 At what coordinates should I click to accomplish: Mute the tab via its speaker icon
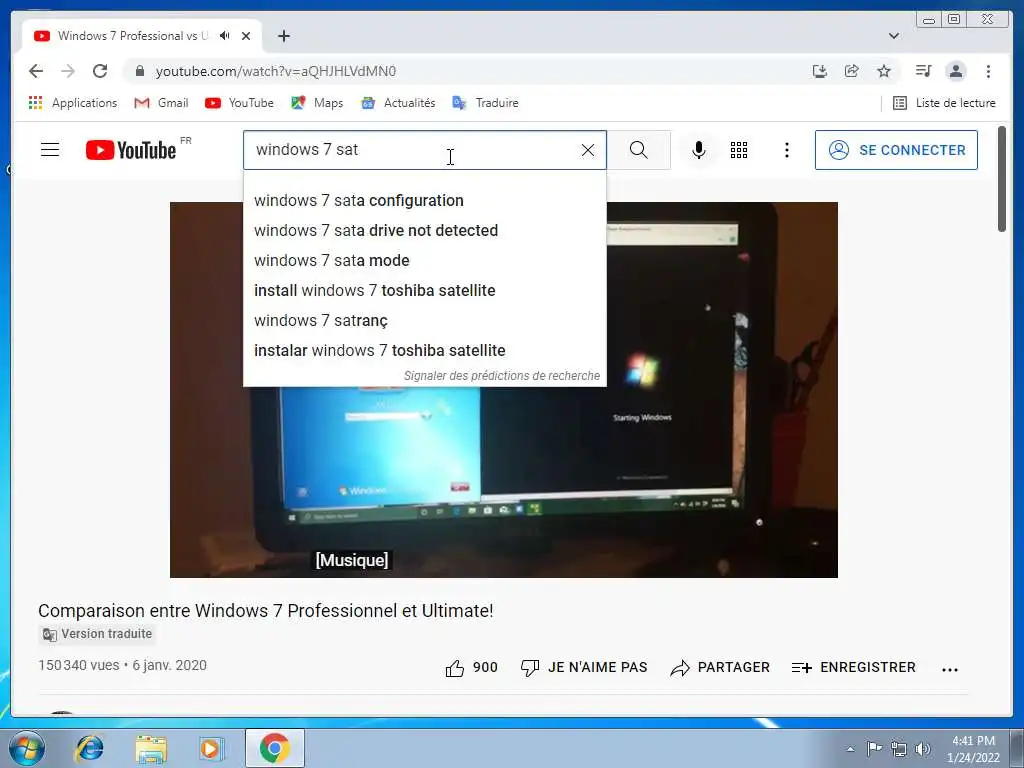click(225, 36)
